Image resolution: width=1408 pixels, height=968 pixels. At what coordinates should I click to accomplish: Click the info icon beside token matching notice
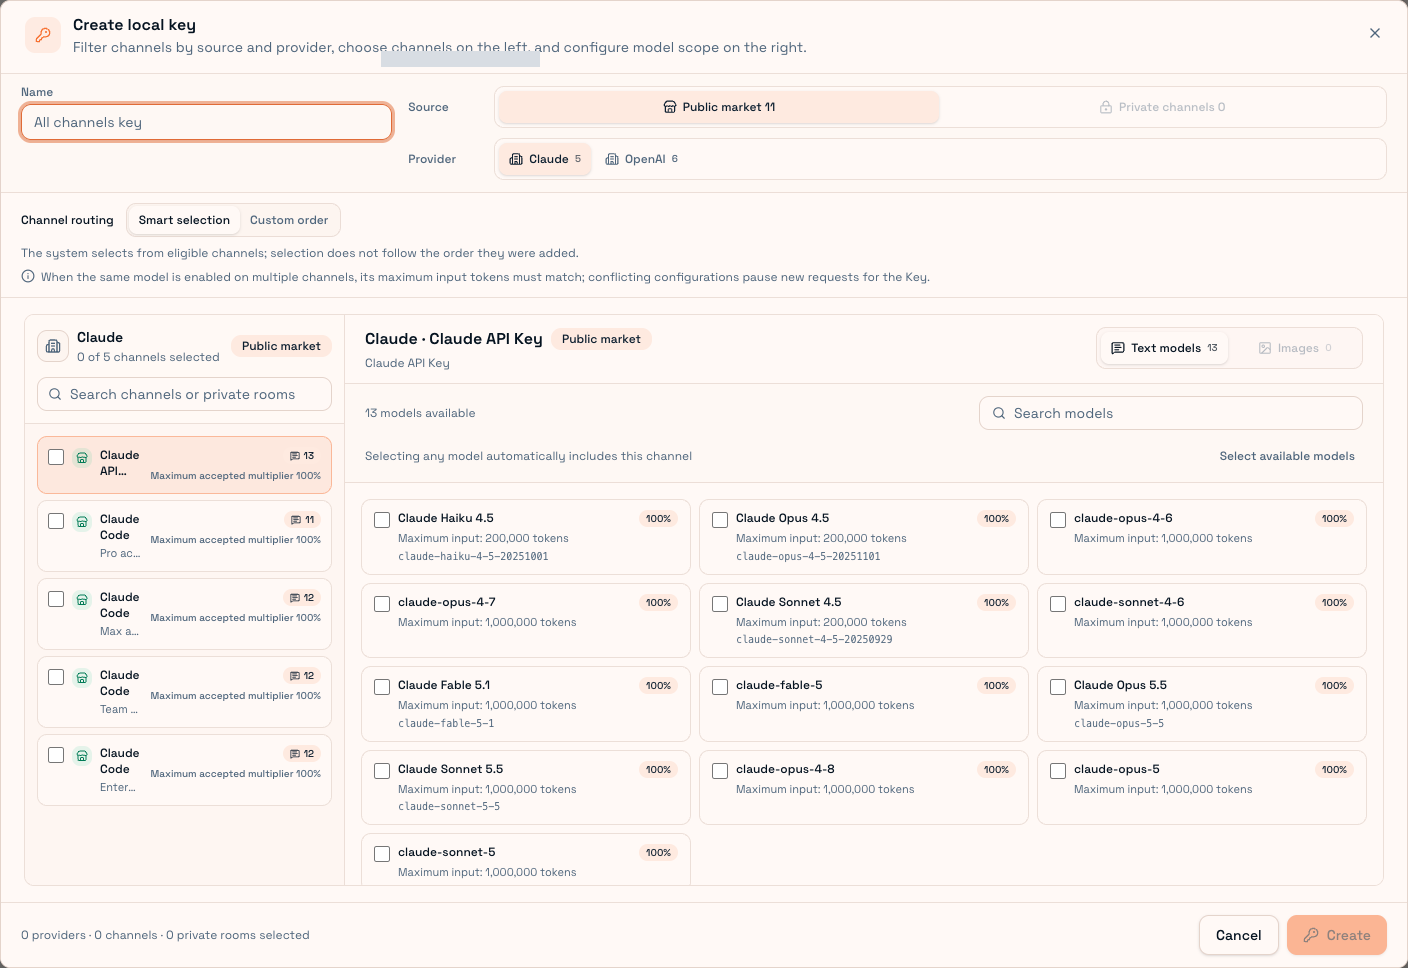(x=28, y=277)
